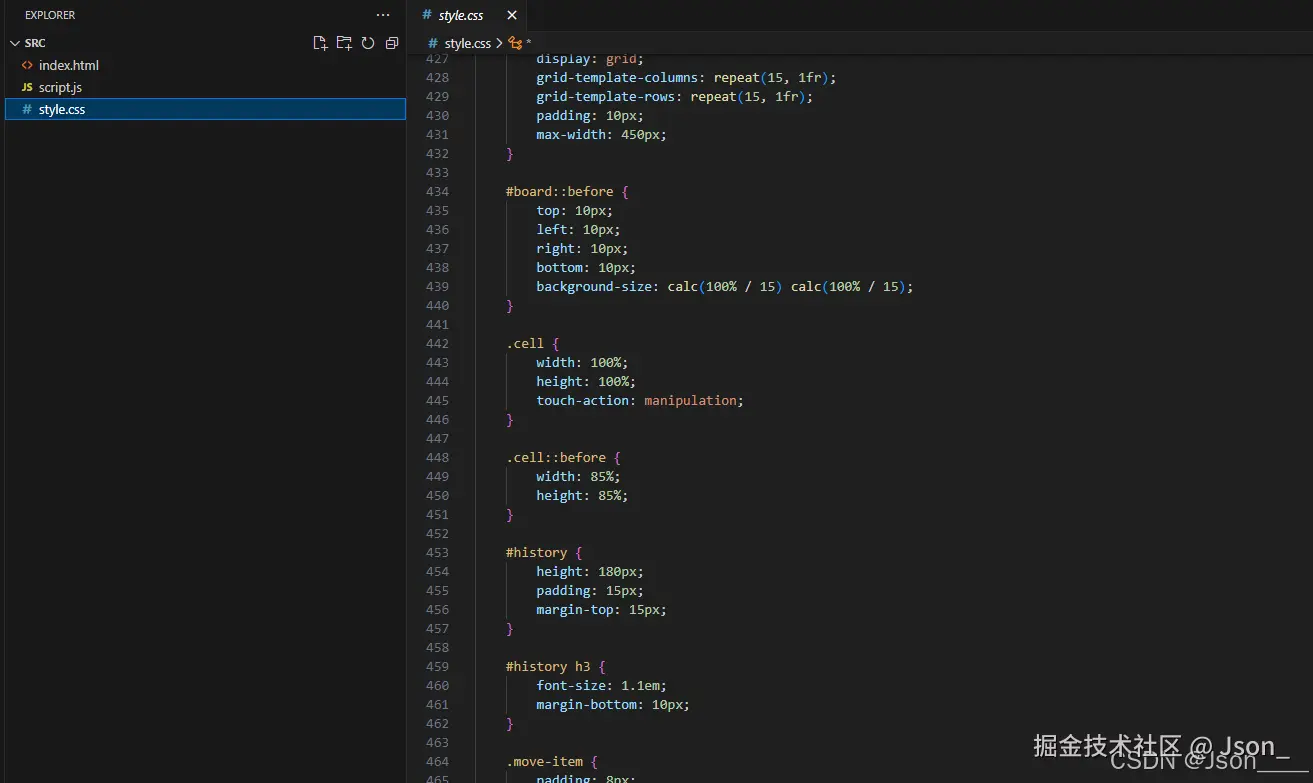1313x783 pixels.
Task: Open the style.css breadcrumb file picker
Action: tap(467, 43)
